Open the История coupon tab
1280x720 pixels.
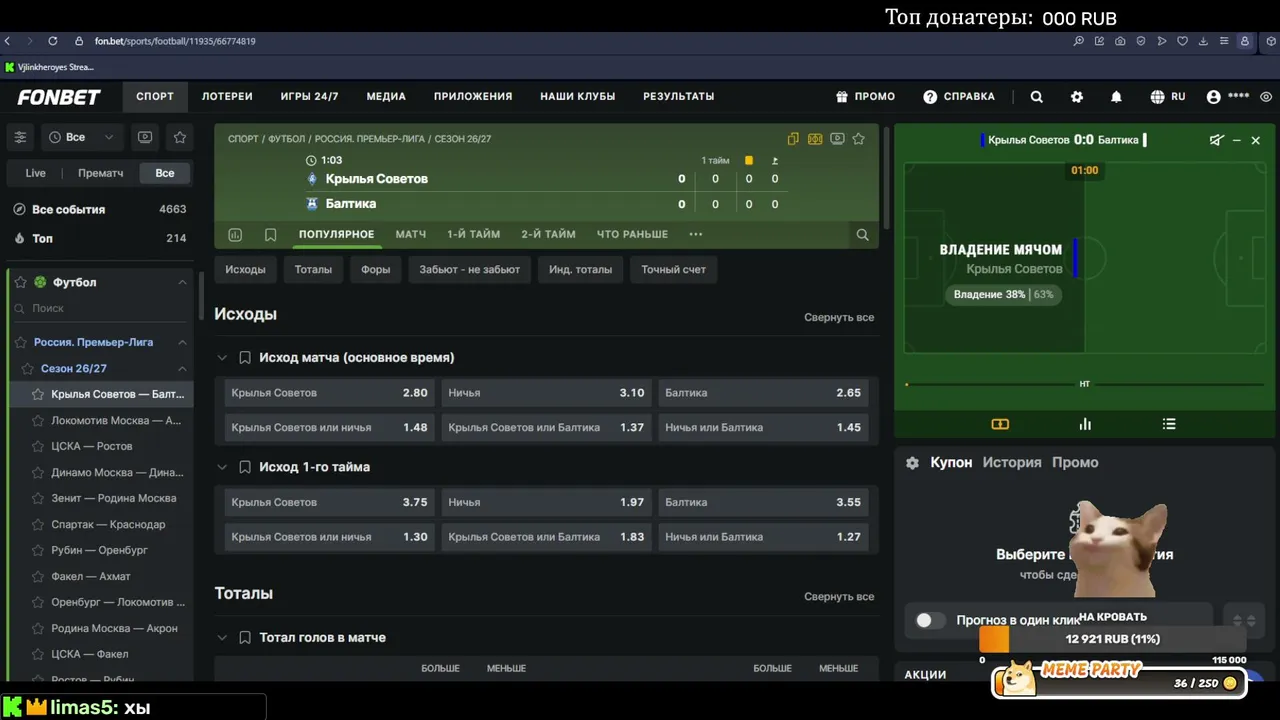(x=1012, y=463)
